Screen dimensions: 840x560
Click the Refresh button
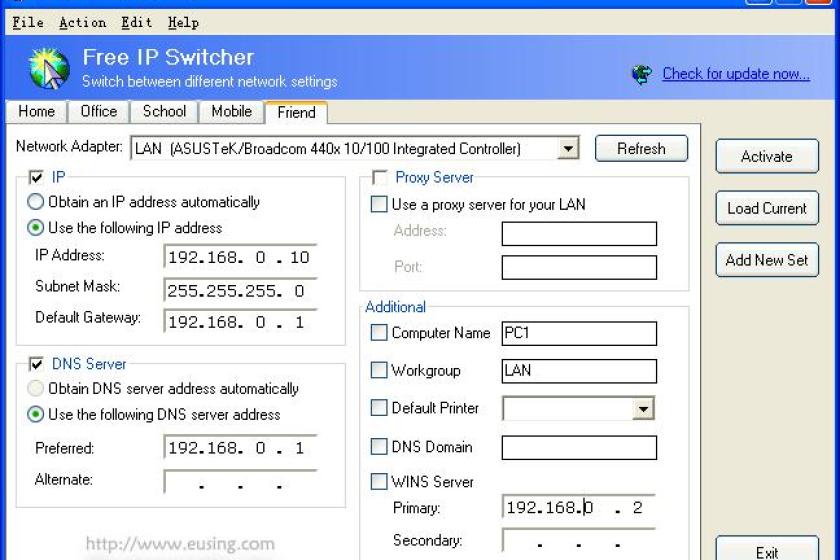(x=641, y=148)
